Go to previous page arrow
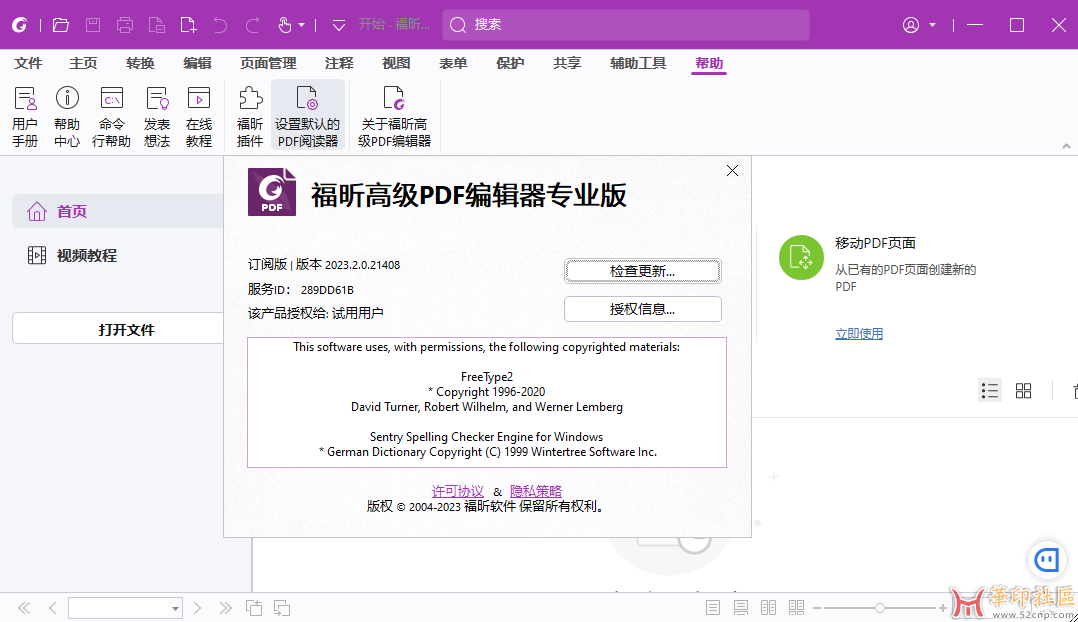This screenshot has width=1078, height=622. pos(53,608)
